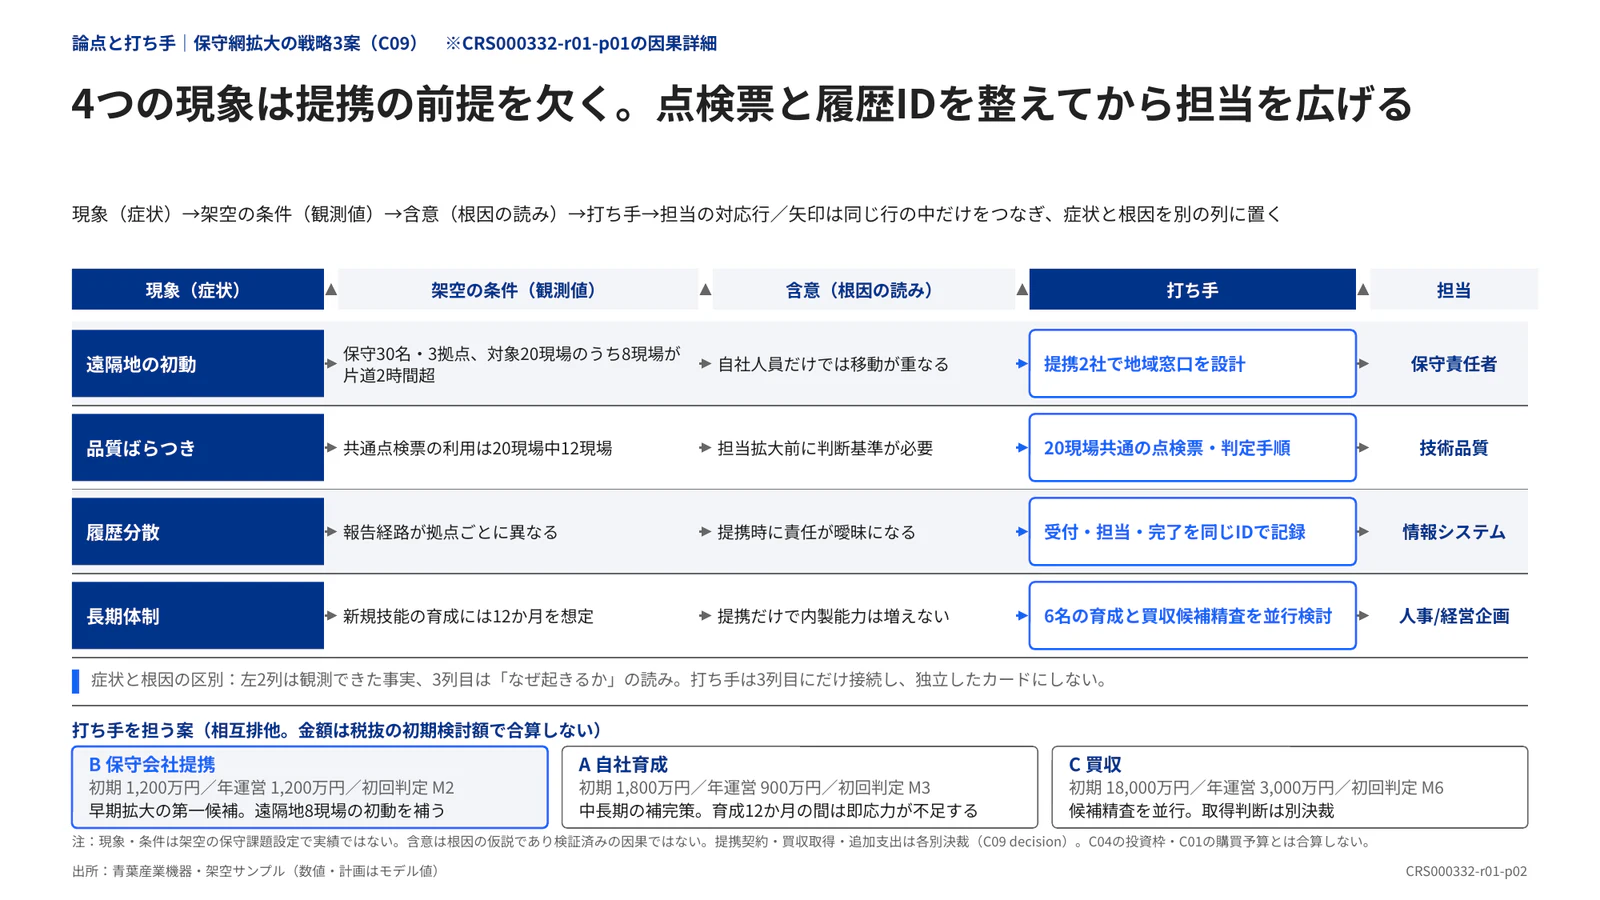Click the page code CRS000332-r01-p02

pyautogui.click(x=1466, y=871)
